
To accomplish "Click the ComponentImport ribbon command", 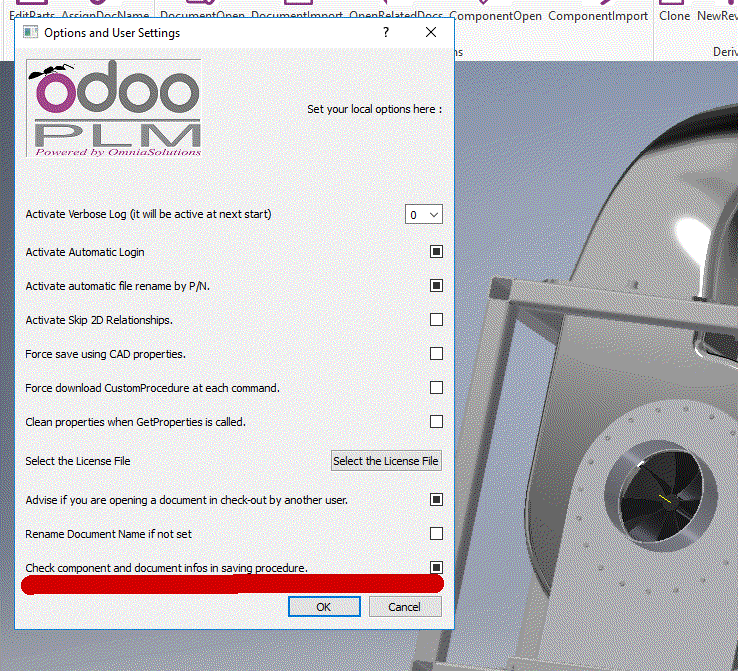I will click(598, 15).
